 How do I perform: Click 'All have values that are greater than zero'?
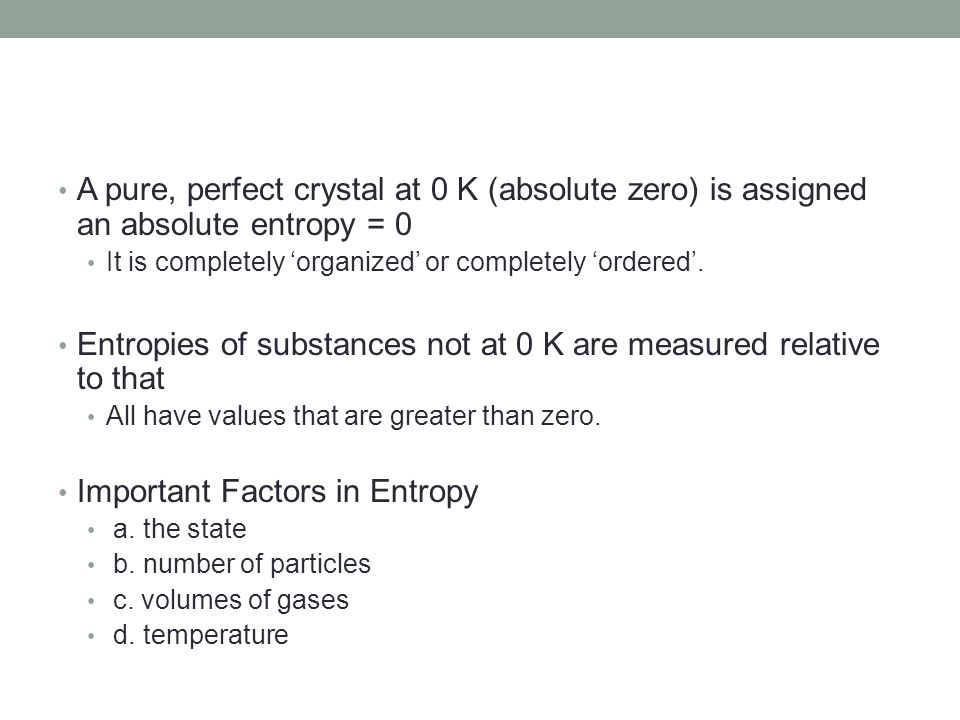click(353, 416)
